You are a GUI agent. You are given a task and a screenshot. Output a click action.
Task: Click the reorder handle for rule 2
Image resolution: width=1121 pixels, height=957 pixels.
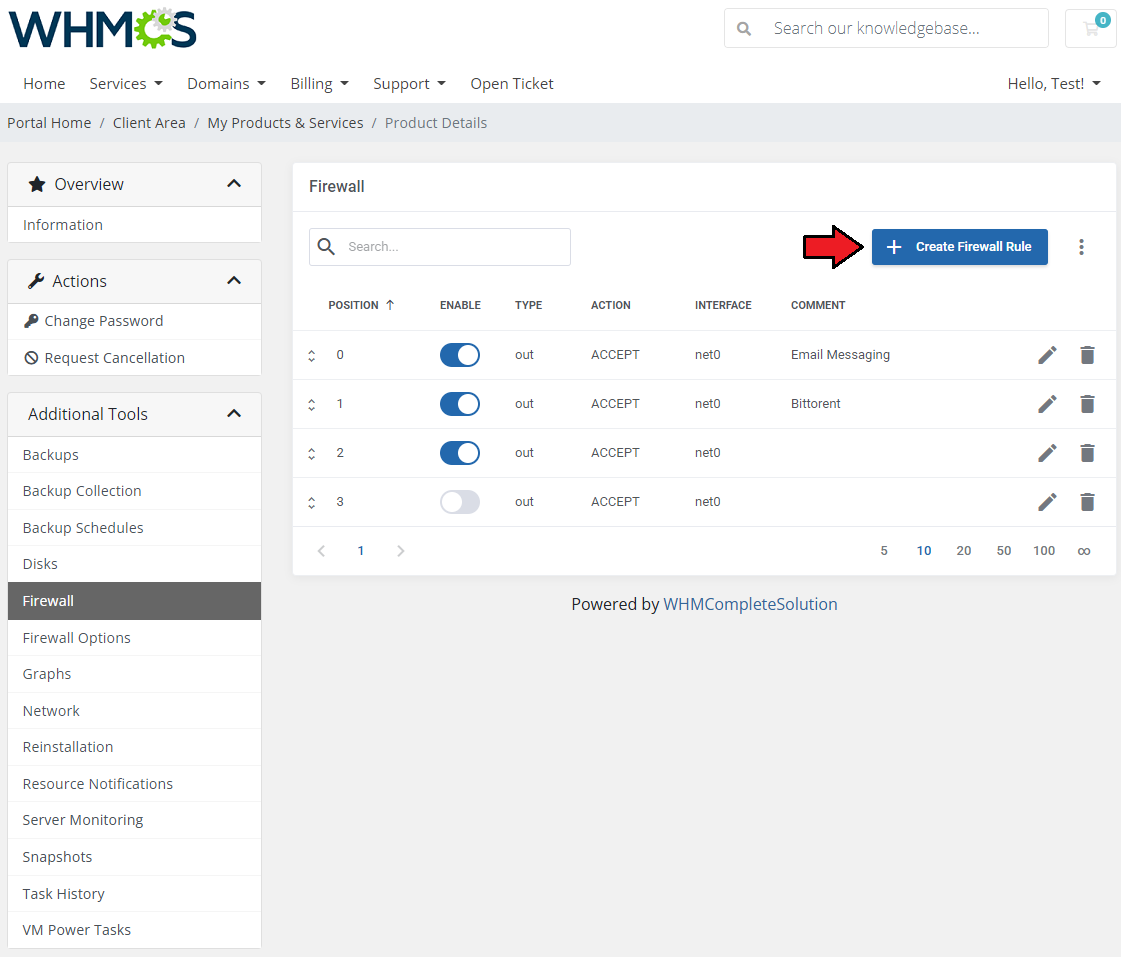[312, 453]
